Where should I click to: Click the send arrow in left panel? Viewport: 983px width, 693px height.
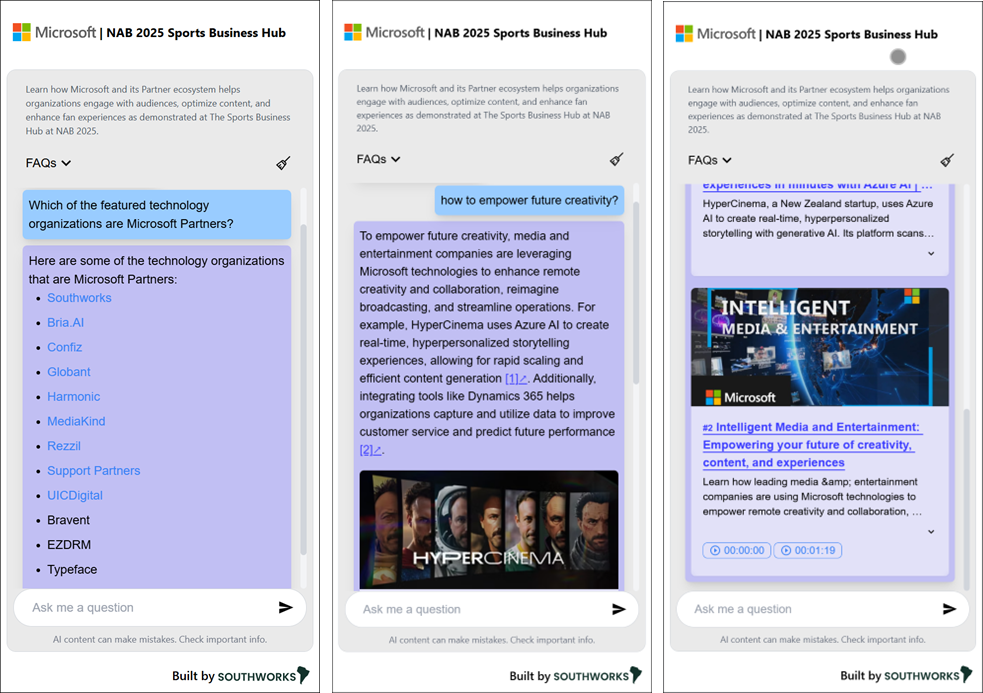point(286,607)
